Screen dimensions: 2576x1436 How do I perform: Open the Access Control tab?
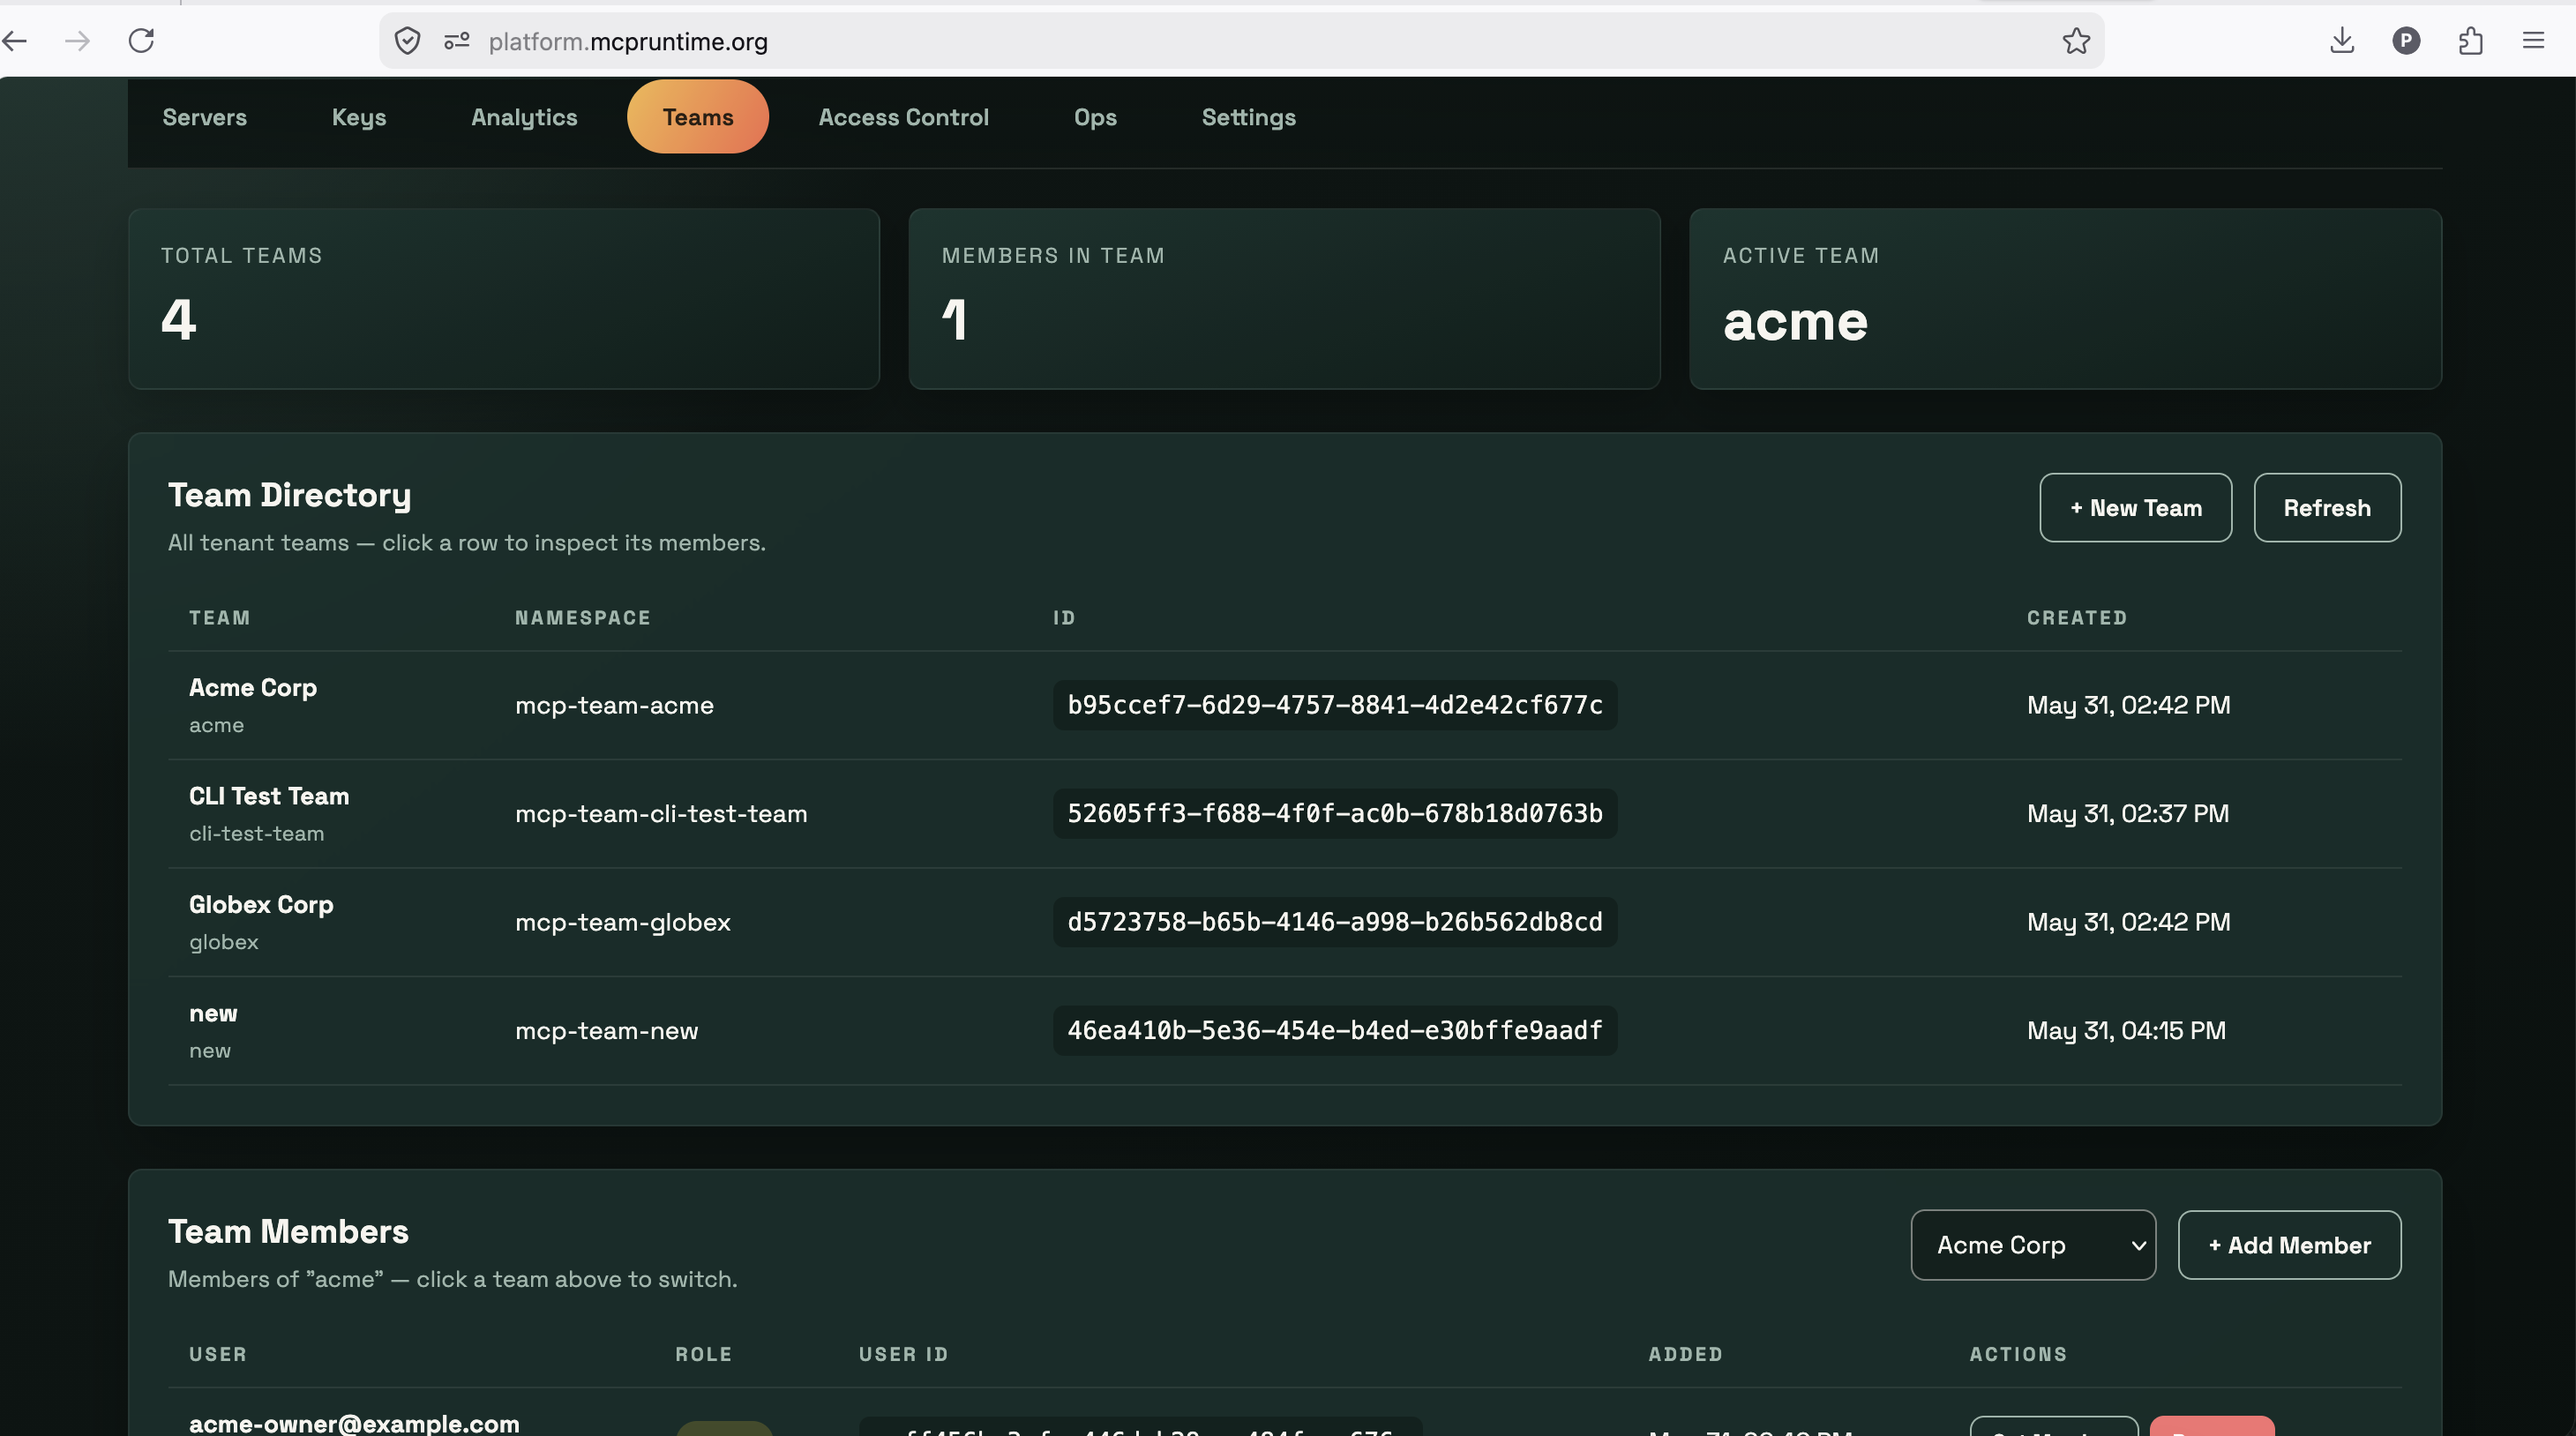[x=903, y=117]
